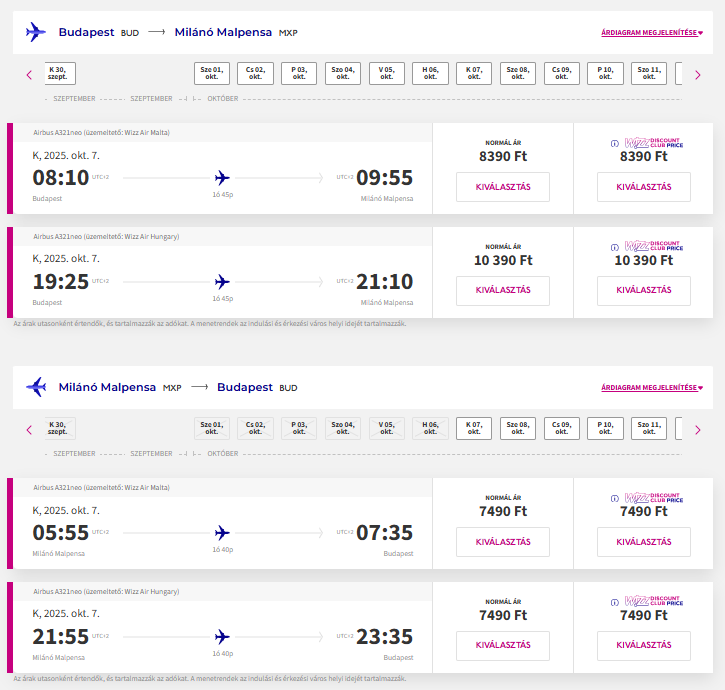Screen dimensions: 725x690
Task: Click the plane icon beside Budapest header
Action: pyautogui.click(x=36, y=32)
